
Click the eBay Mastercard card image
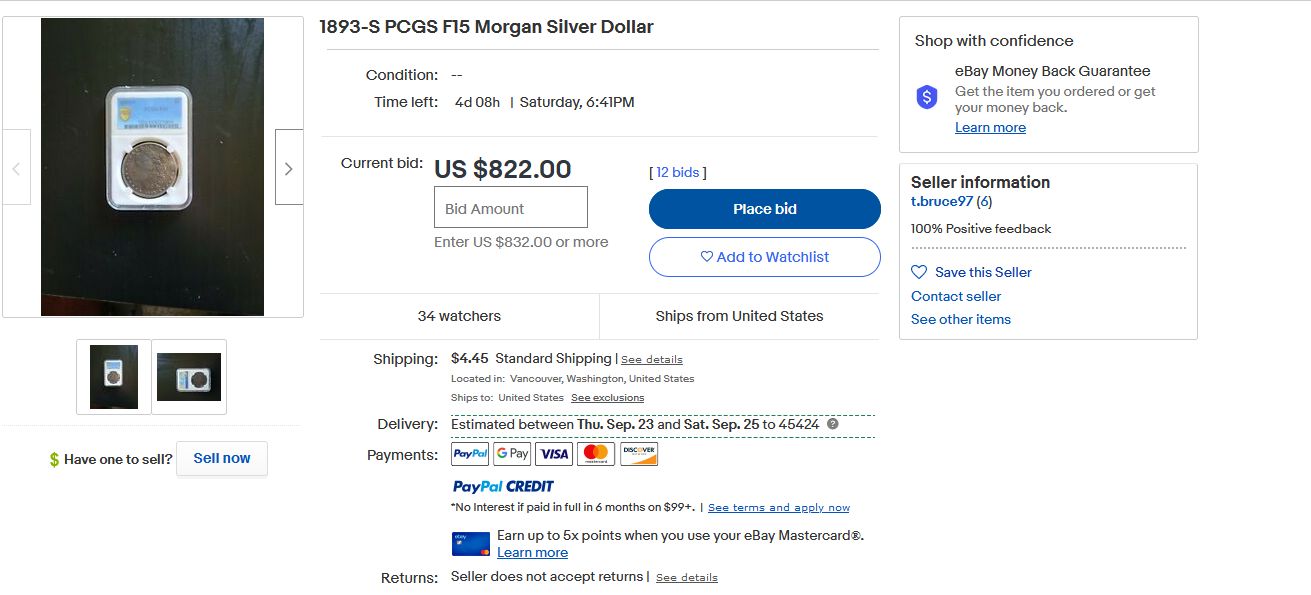pyautogui.click(x=470, y=544)
